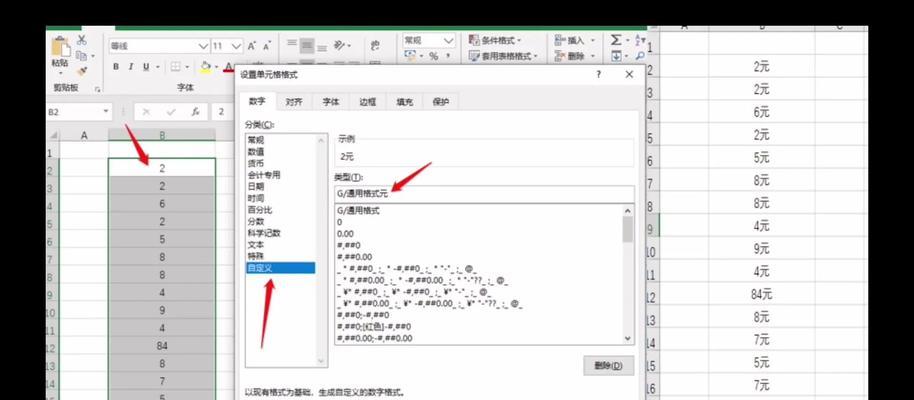Click the Fill down icon below AutoSum
The height and width of the screenshot is (400, 914).
coord(616,56)
